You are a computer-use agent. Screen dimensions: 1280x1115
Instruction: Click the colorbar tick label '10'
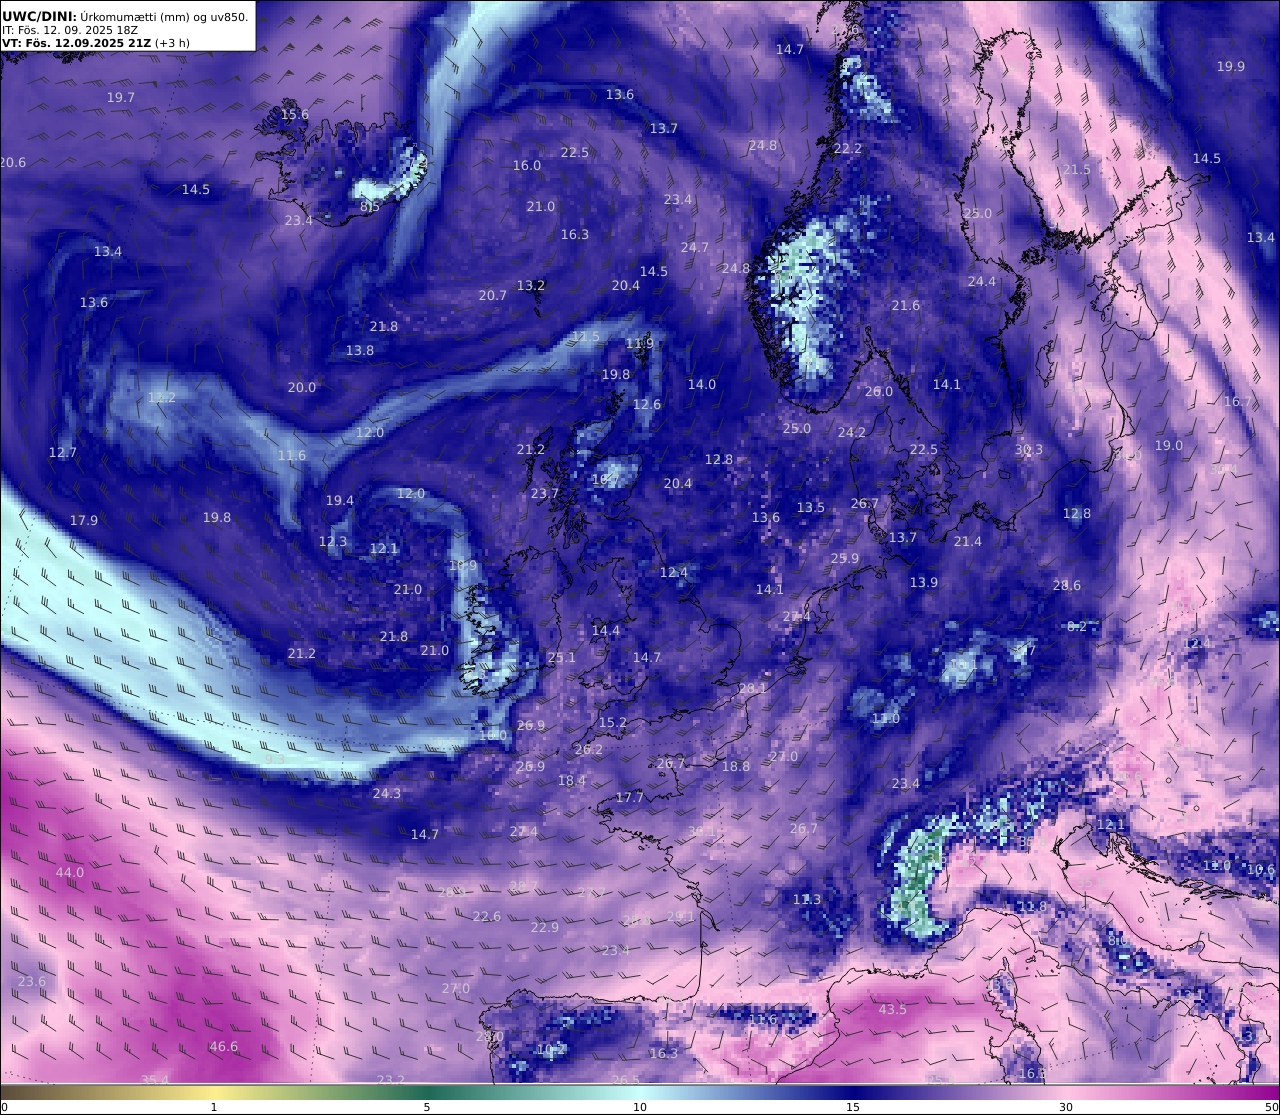(640, 1107)
